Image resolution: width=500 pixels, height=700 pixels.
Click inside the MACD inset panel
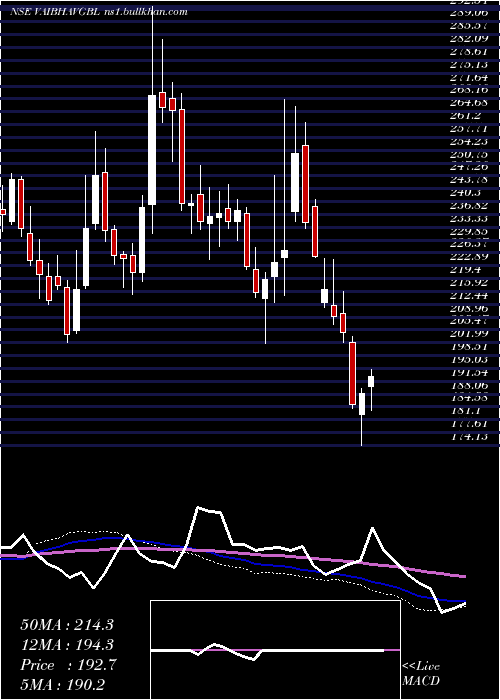pyautogui.click(x=275, y=650)
